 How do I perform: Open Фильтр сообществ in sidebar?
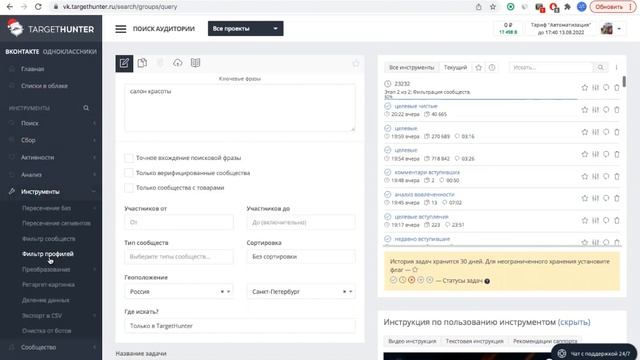pos(49,239)
